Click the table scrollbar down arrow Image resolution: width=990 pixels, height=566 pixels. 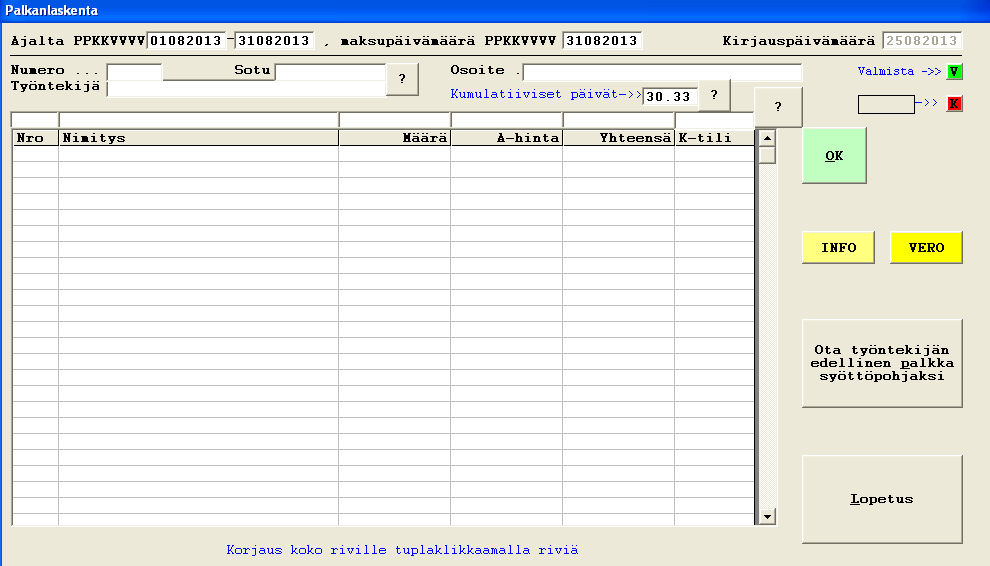767,516
